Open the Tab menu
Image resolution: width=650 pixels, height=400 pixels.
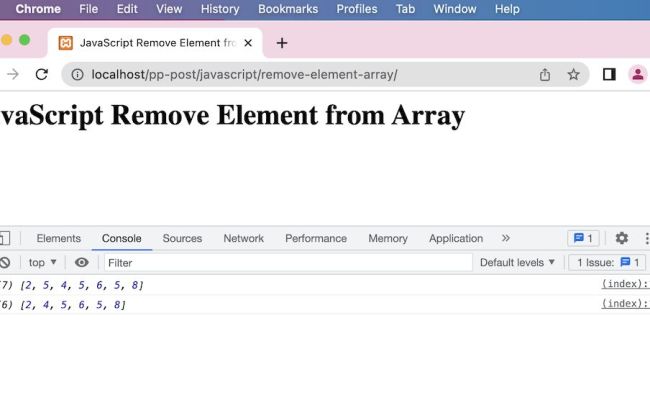coord(405,9)
